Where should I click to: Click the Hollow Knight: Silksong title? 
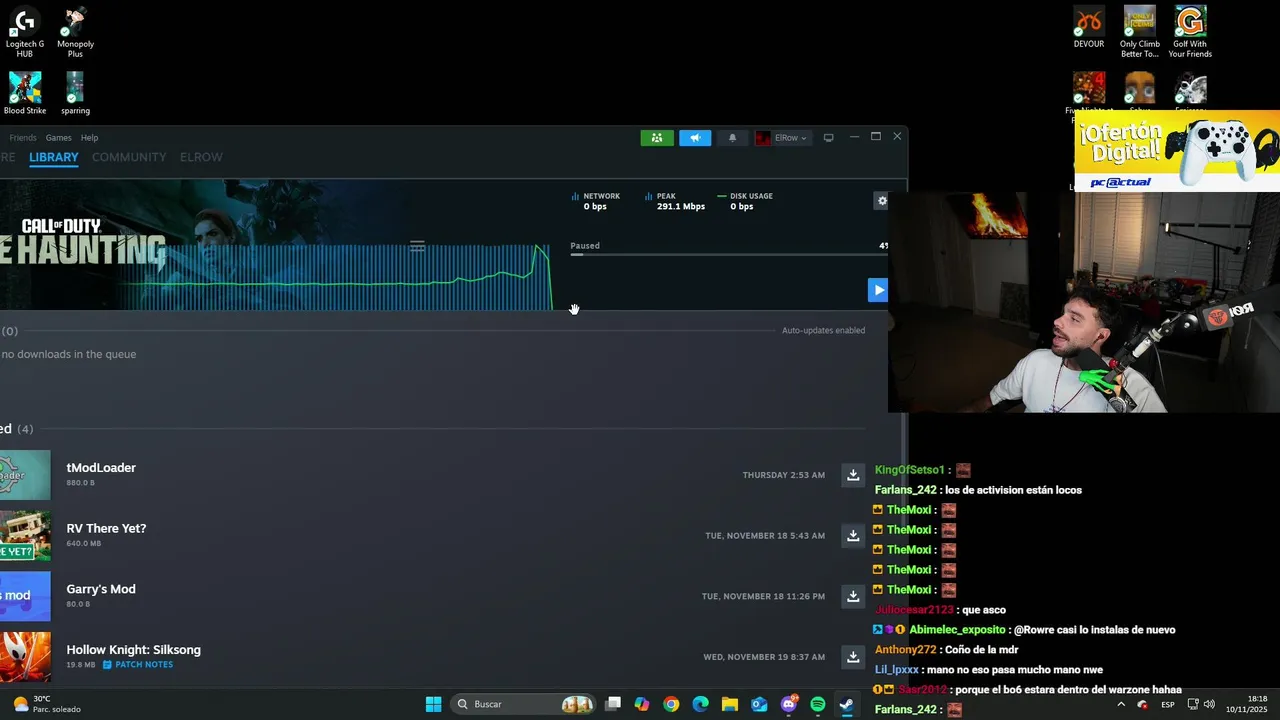[x=133, y=650]
